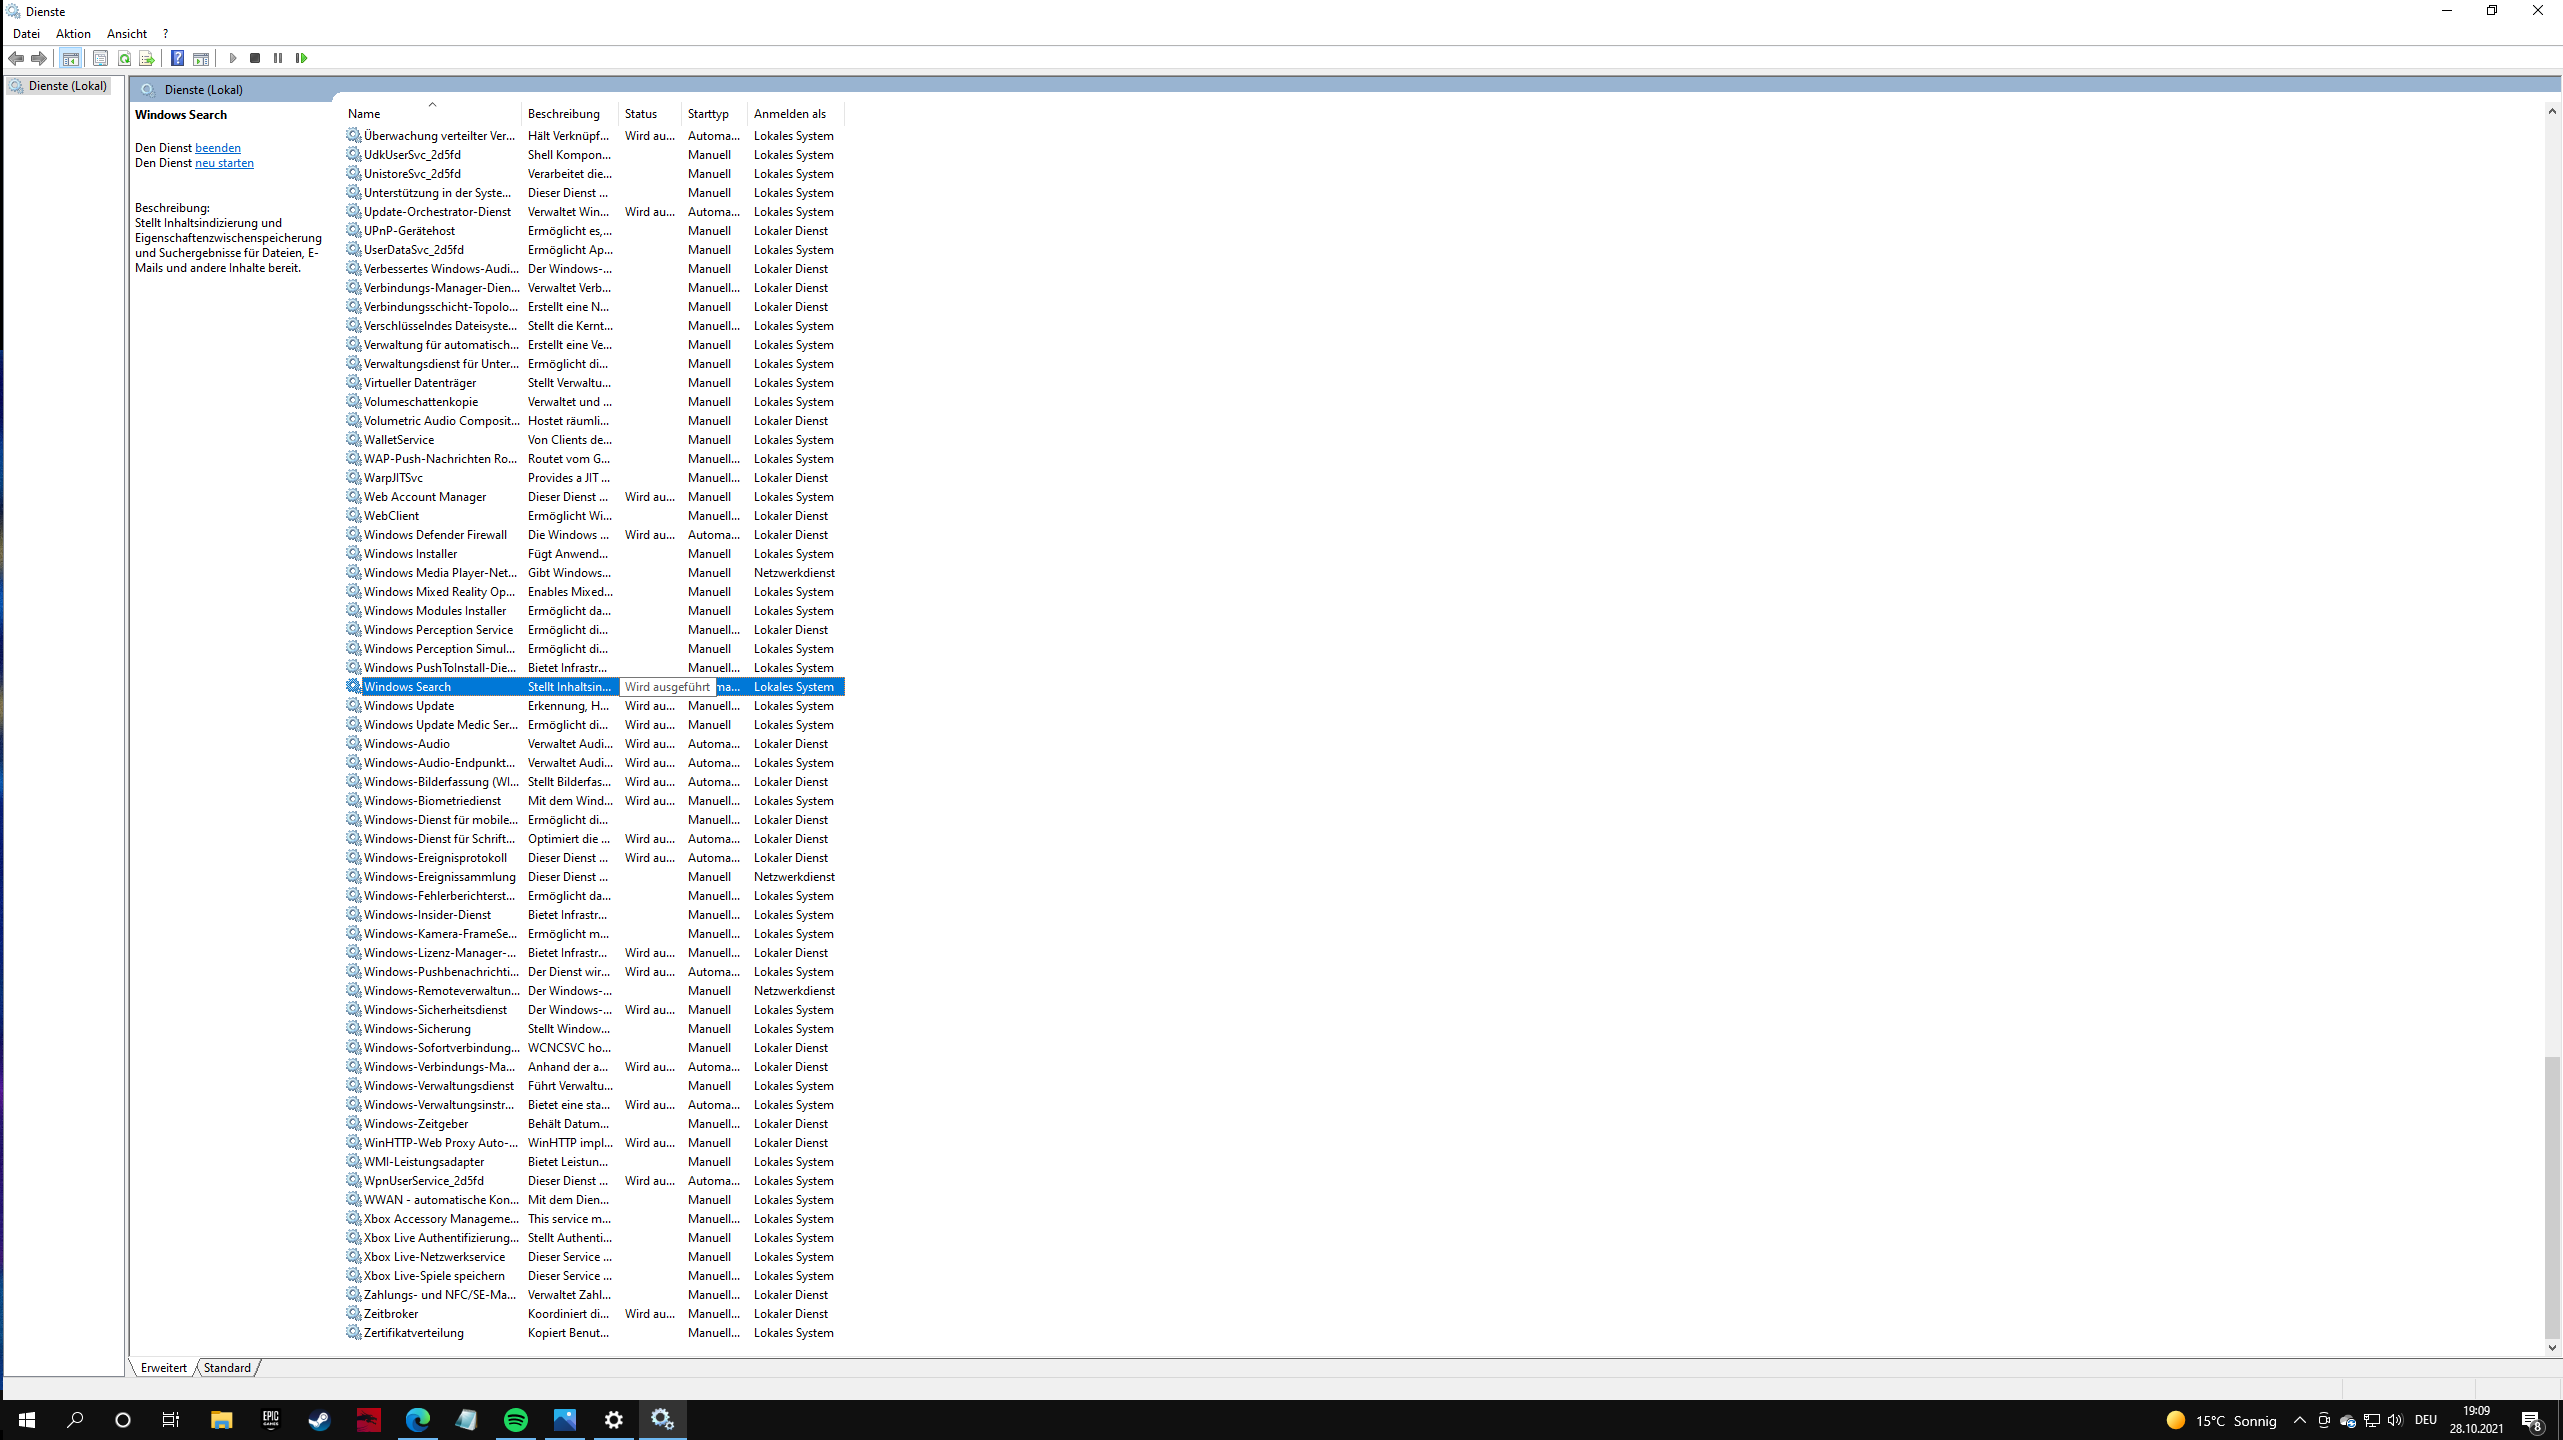The width and height of the screenshot is (2563, 1440).
Task: Open properties via the toolbar properties icon
Action: [x=100, y=58]
